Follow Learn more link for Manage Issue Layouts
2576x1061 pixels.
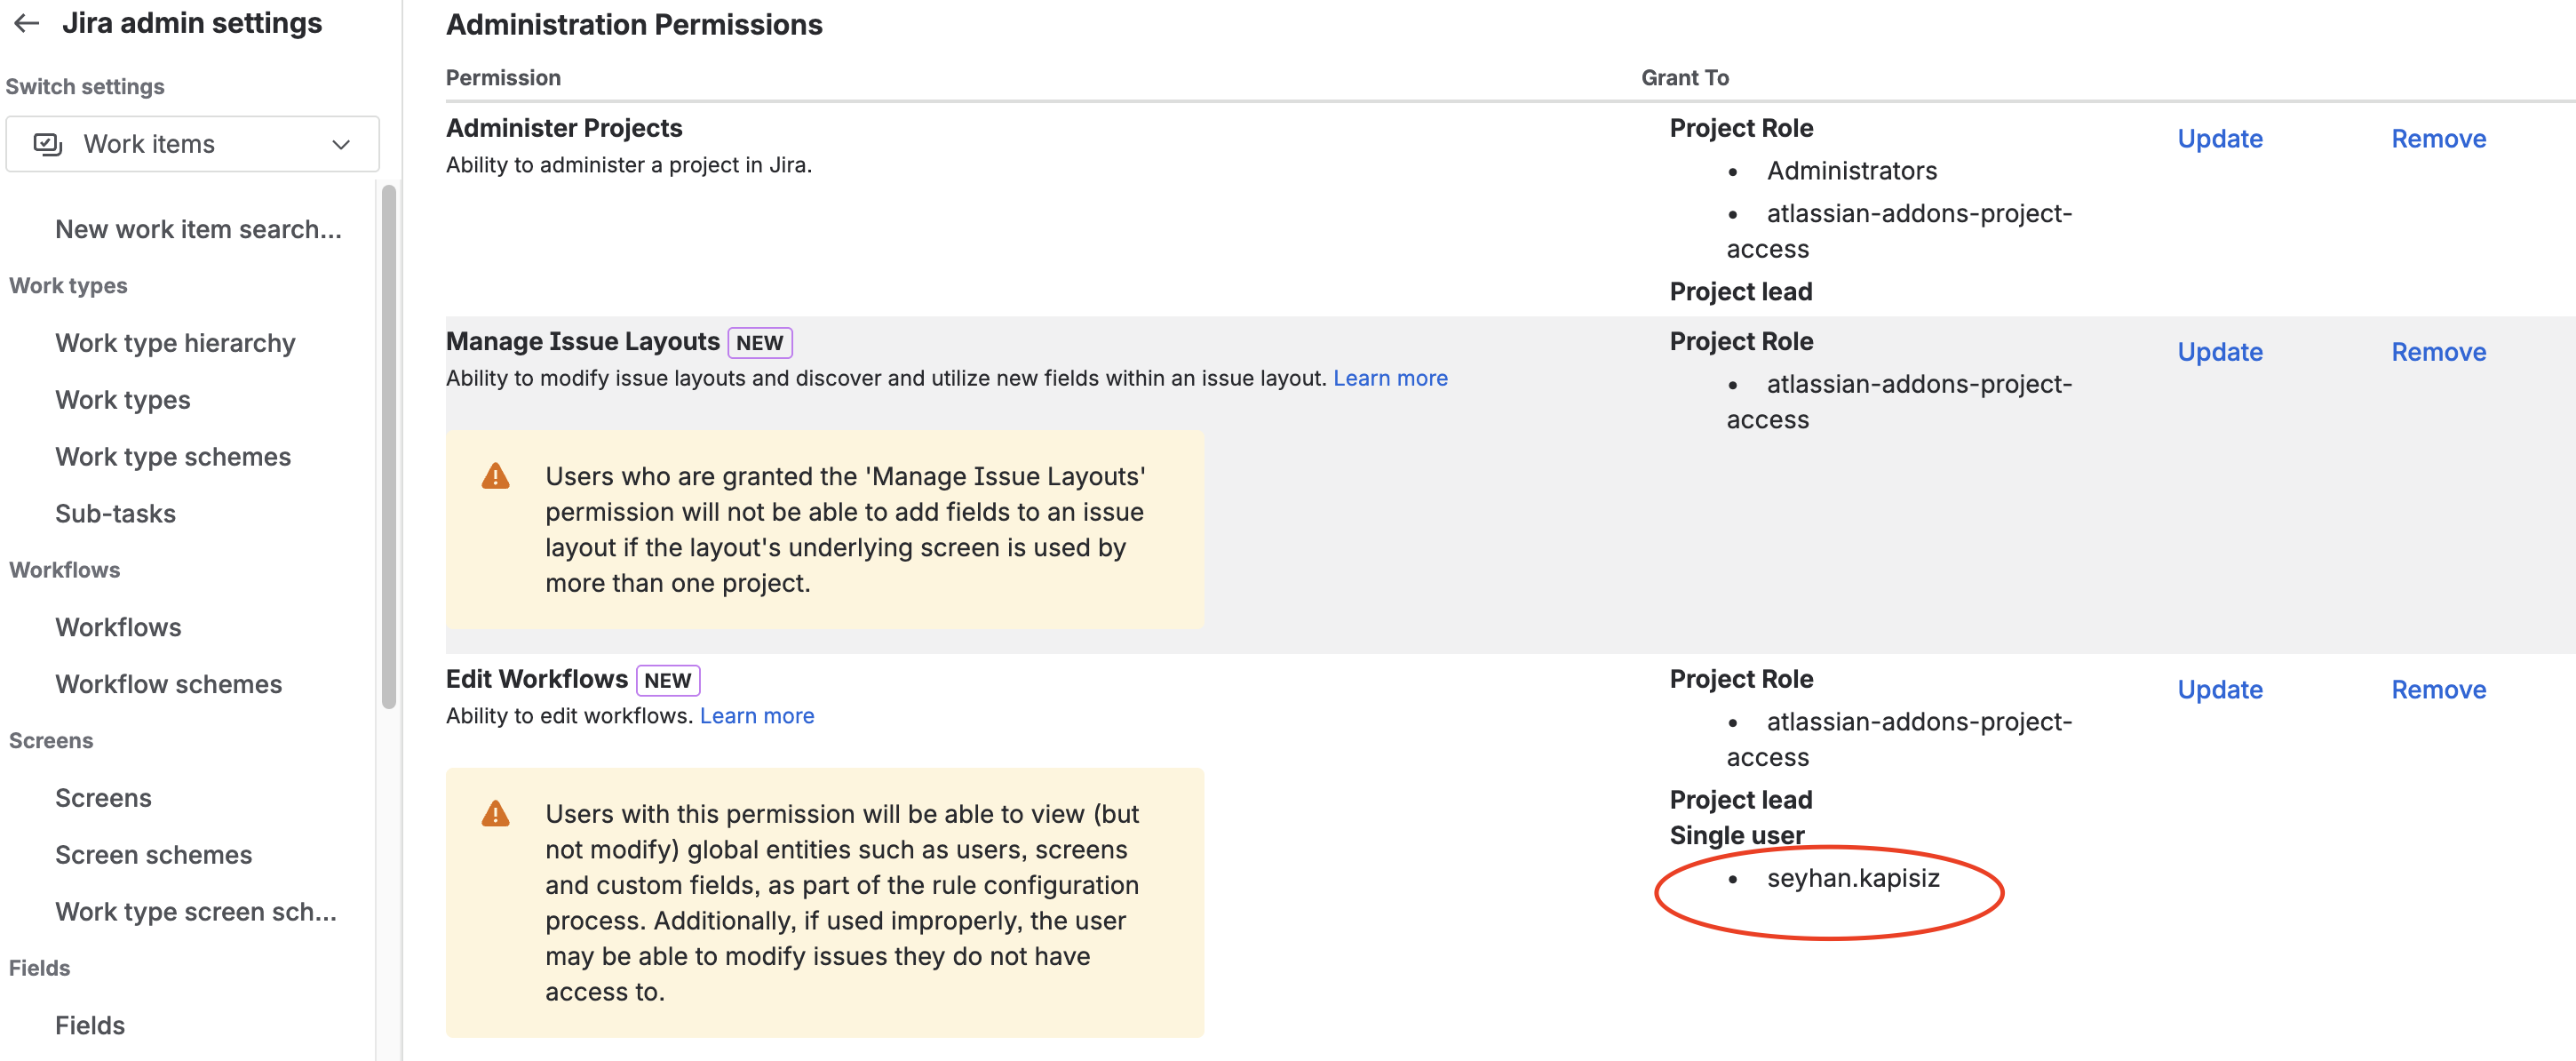(1390, 378)
